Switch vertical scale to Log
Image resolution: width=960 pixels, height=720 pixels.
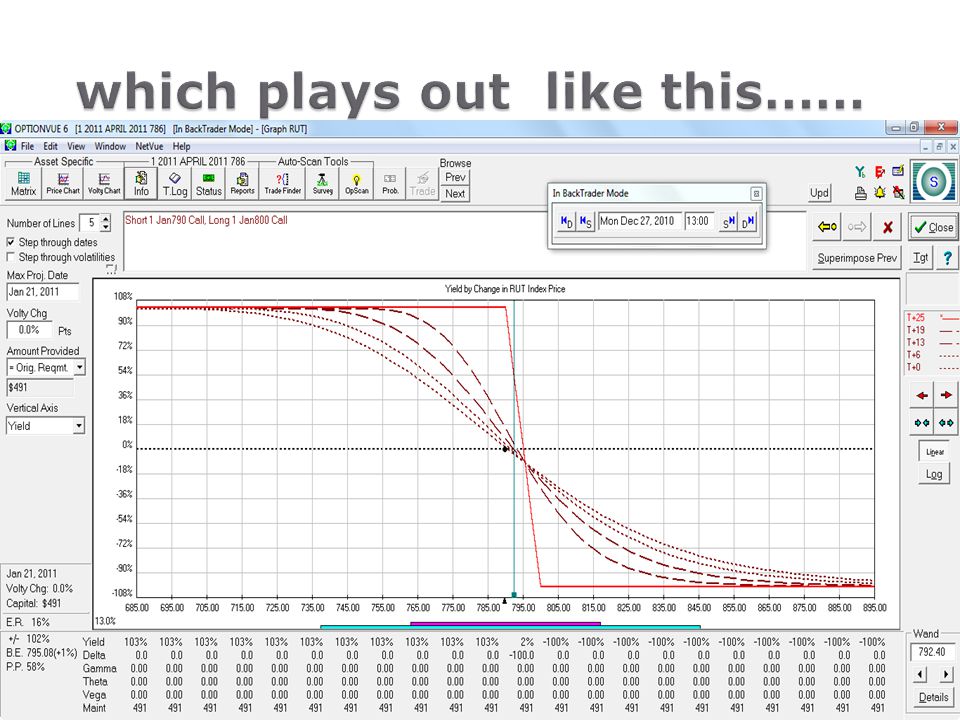pyautogui.click(x=934, y=474)
